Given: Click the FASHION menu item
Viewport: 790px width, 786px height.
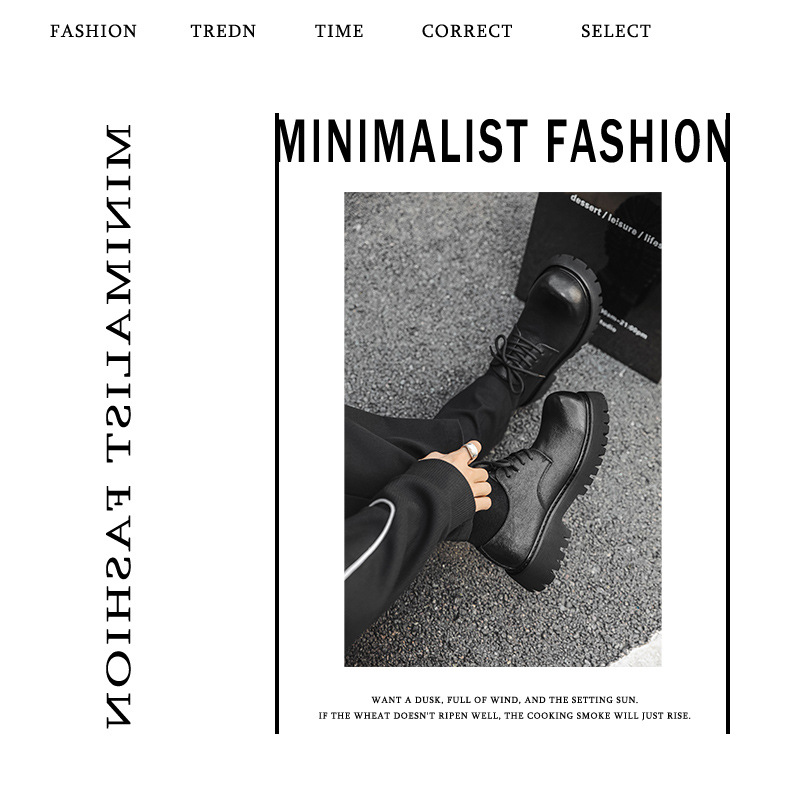Looking at the screenshot, I should [x=93, y=31].
